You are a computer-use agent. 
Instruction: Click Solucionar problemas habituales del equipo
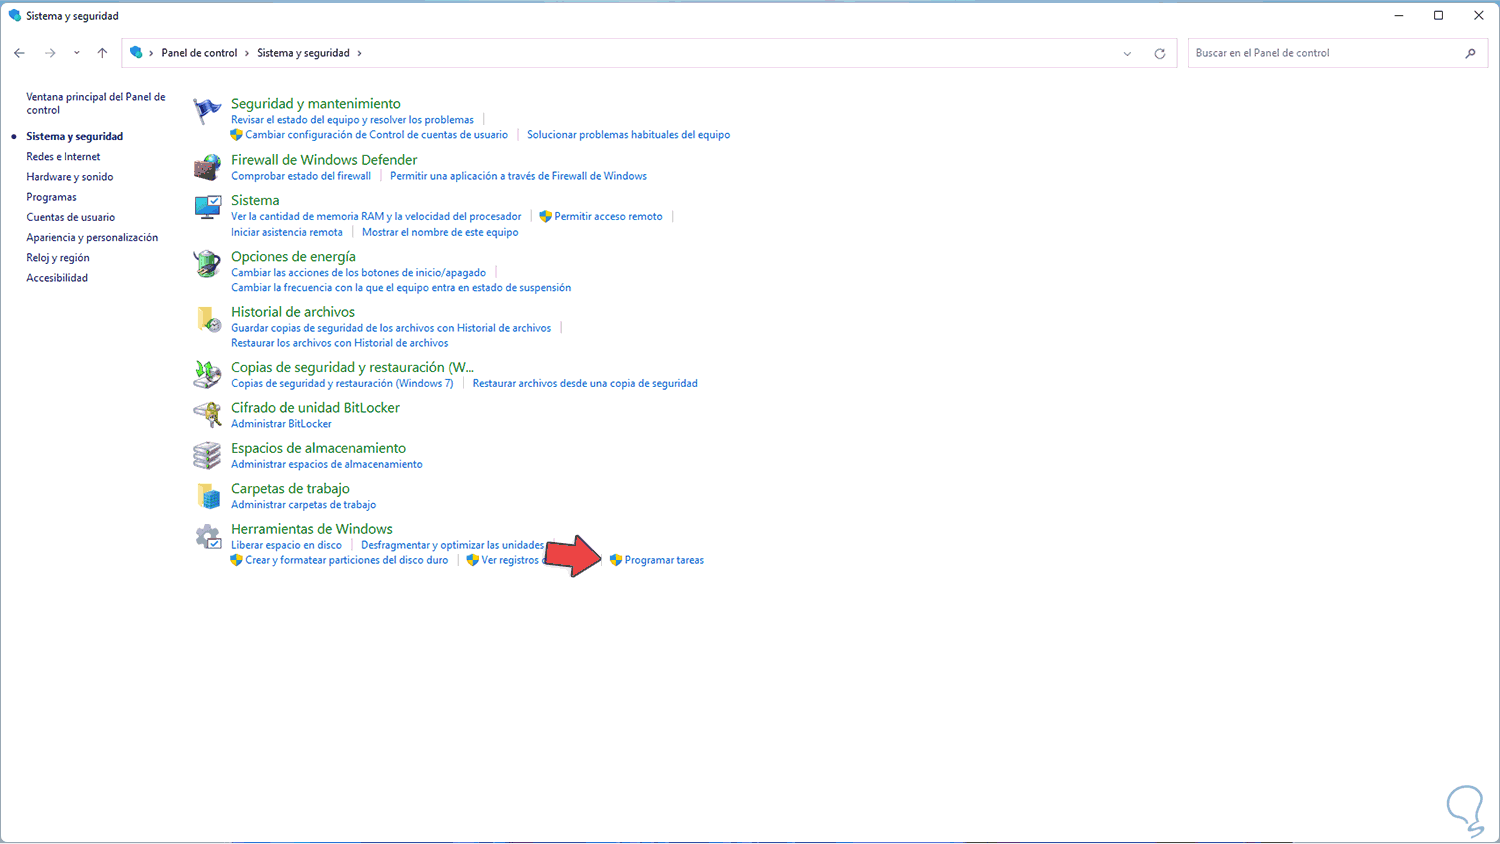coord(628,135)
